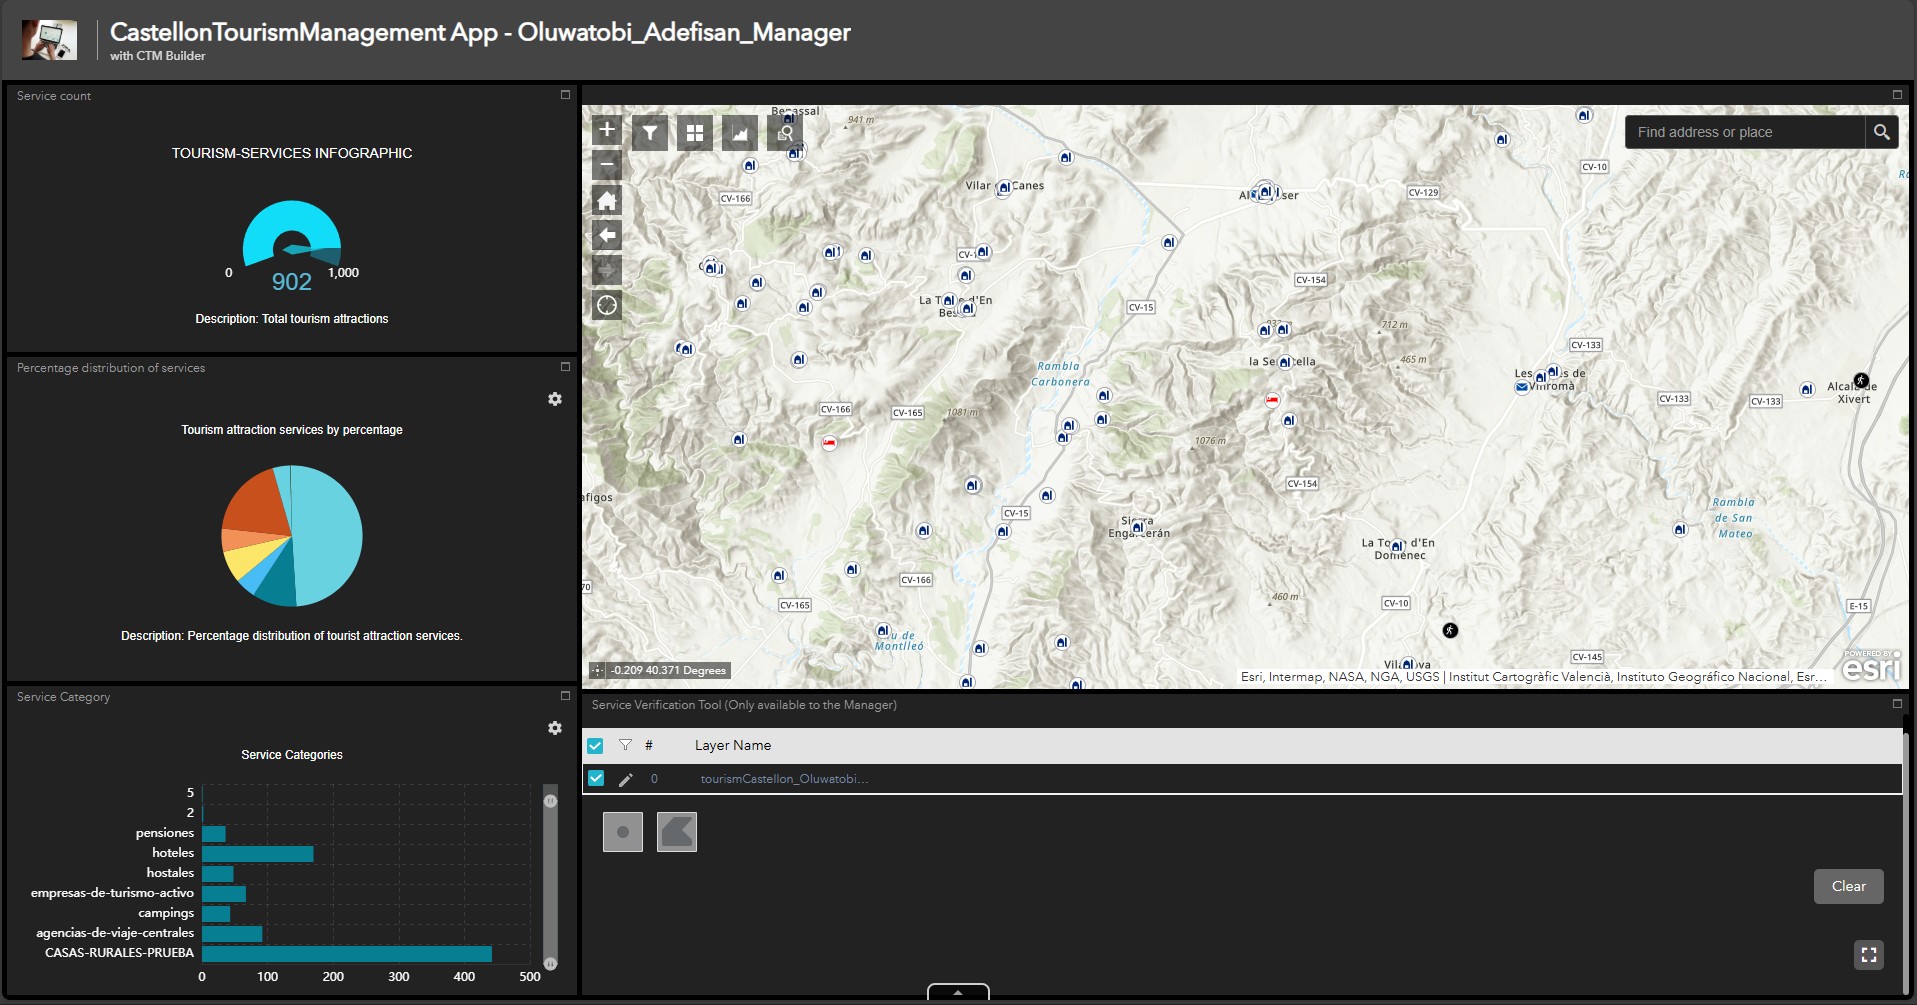The height and width of the screenshot is (1005, 1917).
Task: Expand the bottom attribute table arrow
Action: [958, 992]
